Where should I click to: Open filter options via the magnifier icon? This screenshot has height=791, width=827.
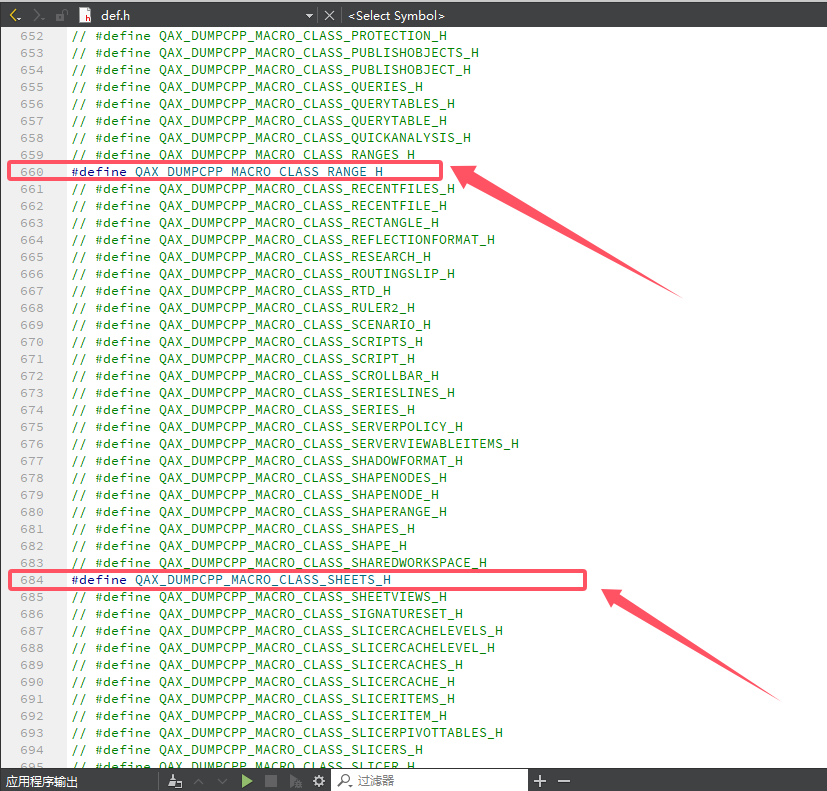click(x=344, y=780)
